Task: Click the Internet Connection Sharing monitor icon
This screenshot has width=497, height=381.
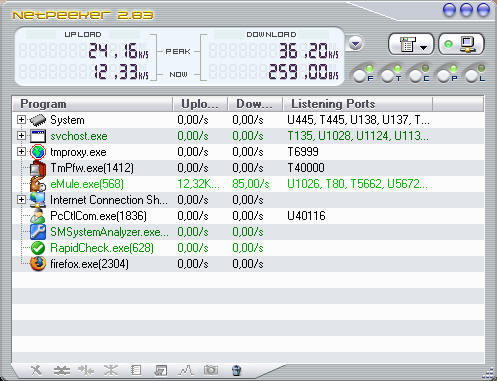Action: [38, 200]
